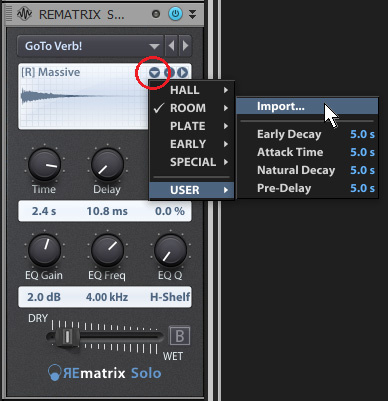Click the Delay knob
This screenshot has height=401, width=388.
click(107, 164)
